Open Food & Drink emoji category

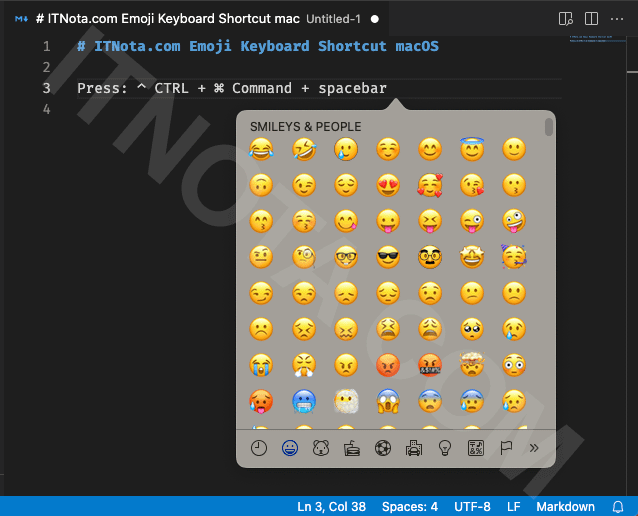351,448
